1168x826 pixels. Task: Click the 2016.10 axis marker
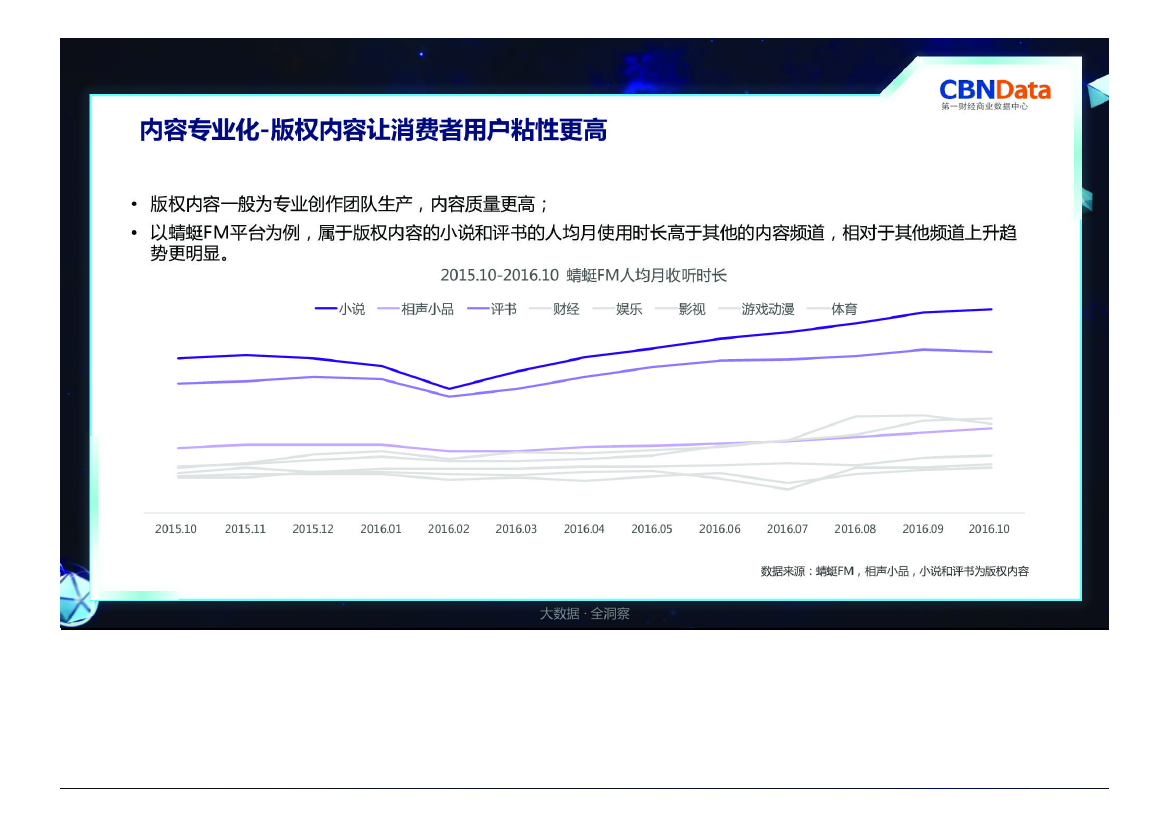point(990,529)
